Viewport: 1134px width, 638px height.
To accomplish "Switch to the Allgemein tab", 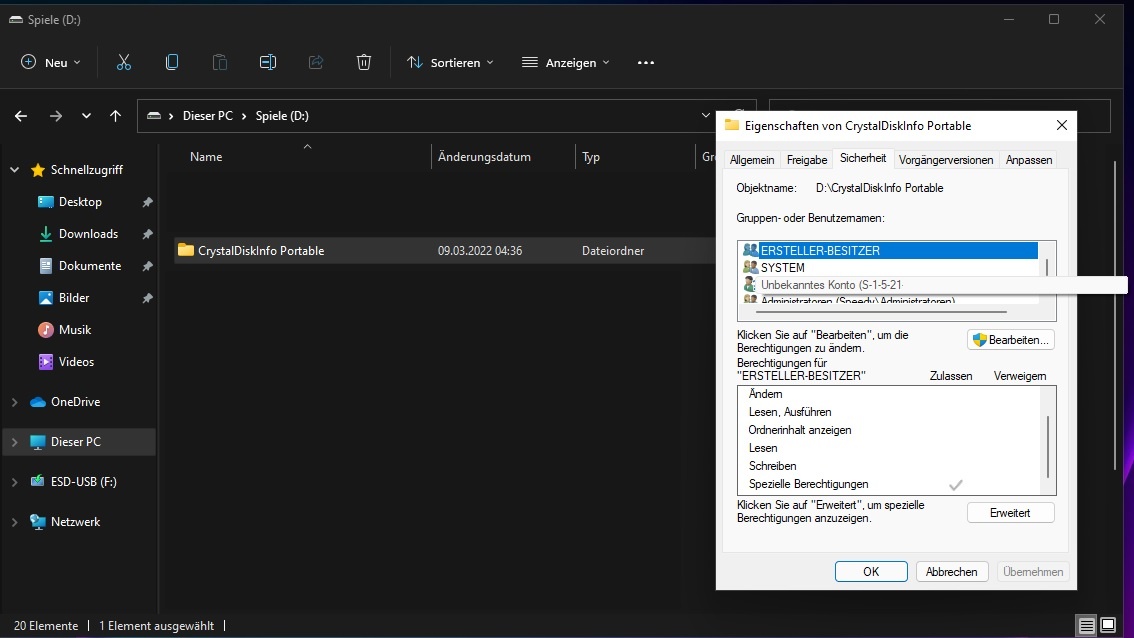I will (x=751, y=160).
